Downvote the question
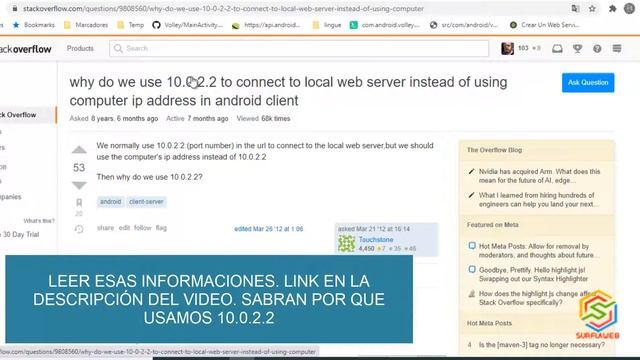Viewport: 640px width, 360px height. 79,185
